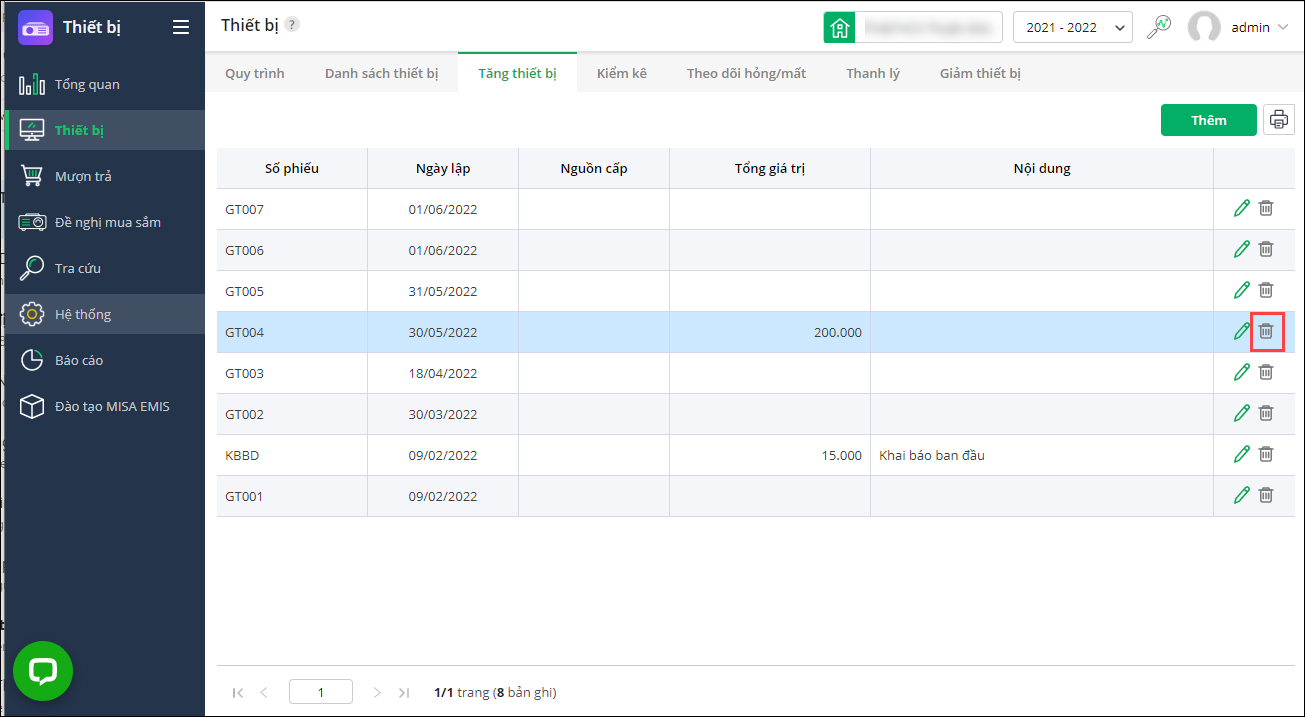Go to next page arrow
1305x717 pixels.
pyautogui.click(x=377, y=692)
